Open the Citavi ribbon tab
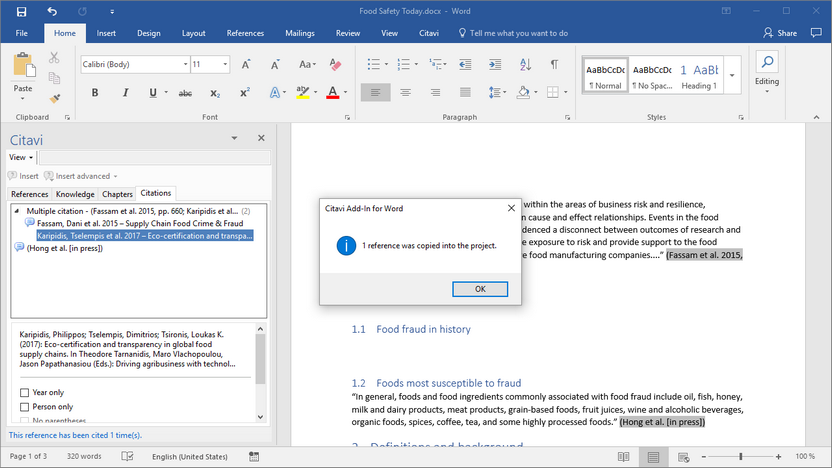This screenshot has width=832, height=468. [429, 33]
